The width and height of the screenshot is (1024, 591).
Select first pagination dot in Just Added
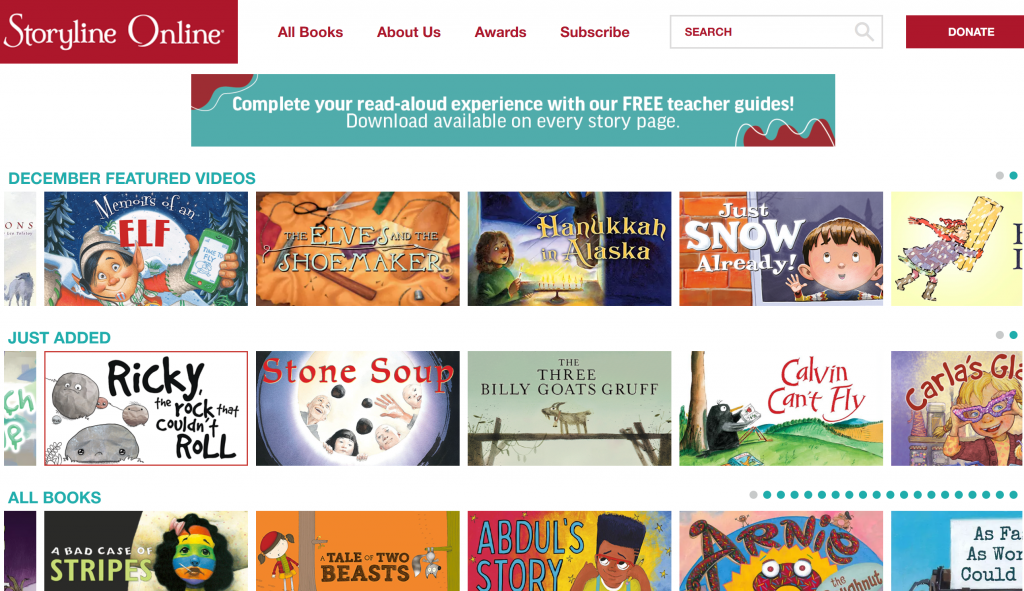(999, 335)
